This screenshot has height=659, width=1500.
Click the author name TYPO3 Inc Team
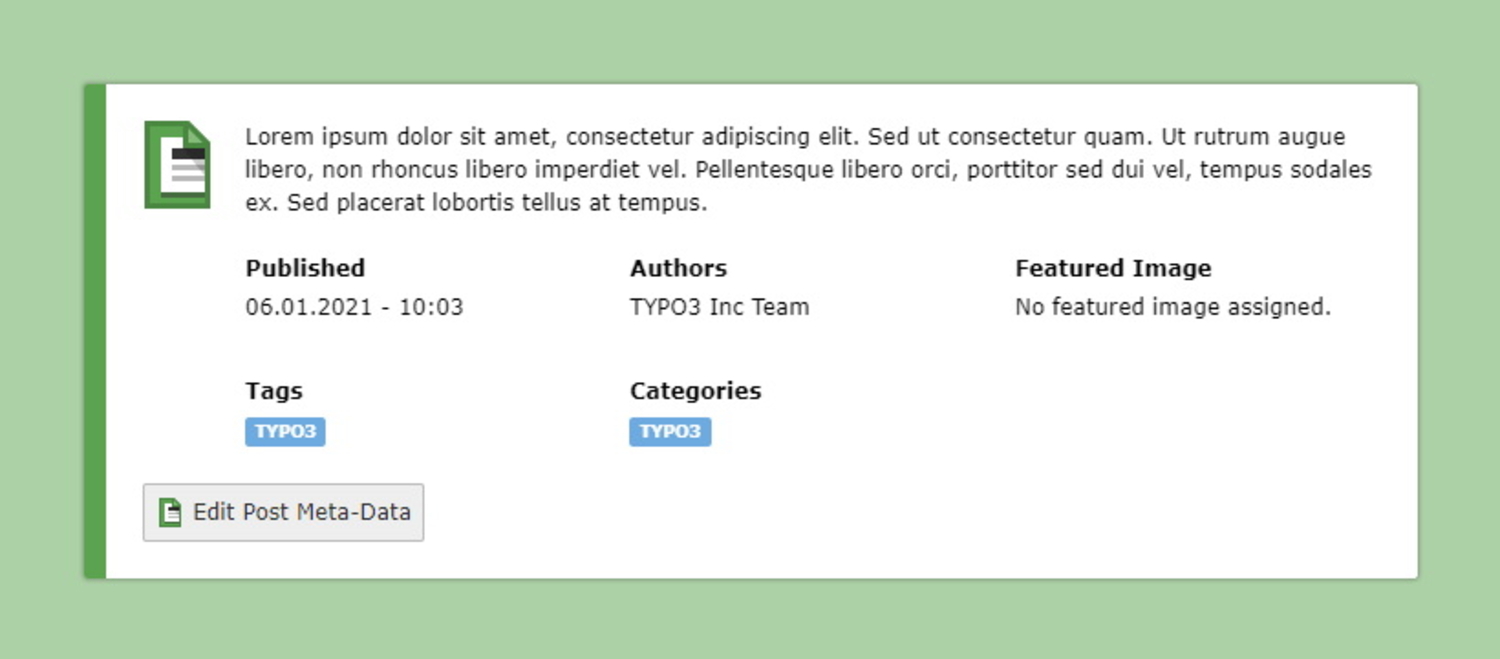point(719,307)
